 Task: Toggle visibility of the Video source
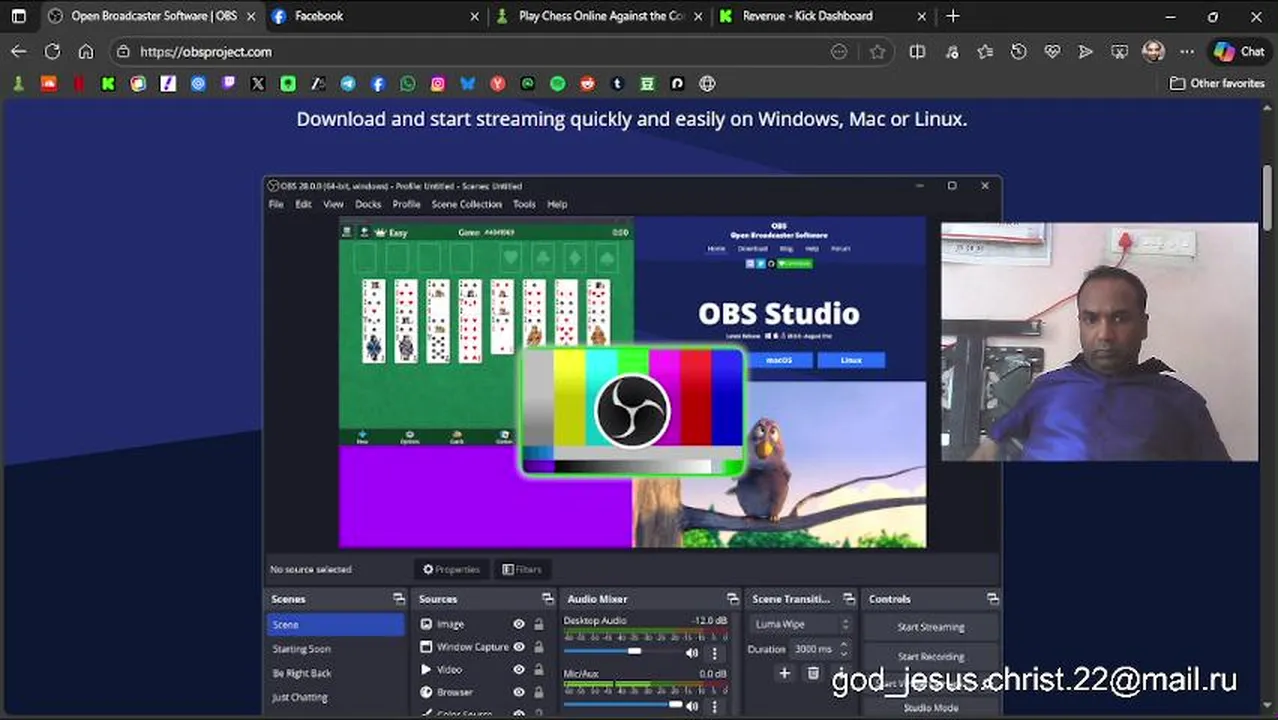click(x=519, y=670)
